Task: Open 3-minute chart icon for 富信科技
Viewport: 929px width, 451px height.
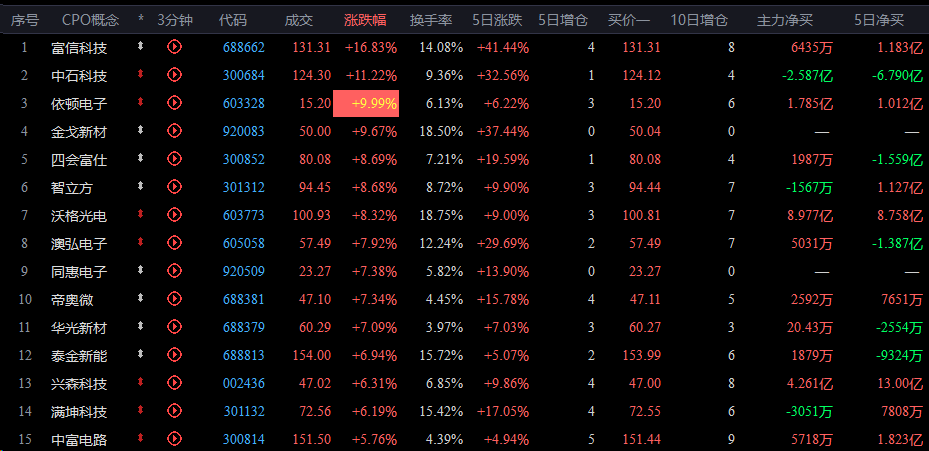Action: pos(174,46)
